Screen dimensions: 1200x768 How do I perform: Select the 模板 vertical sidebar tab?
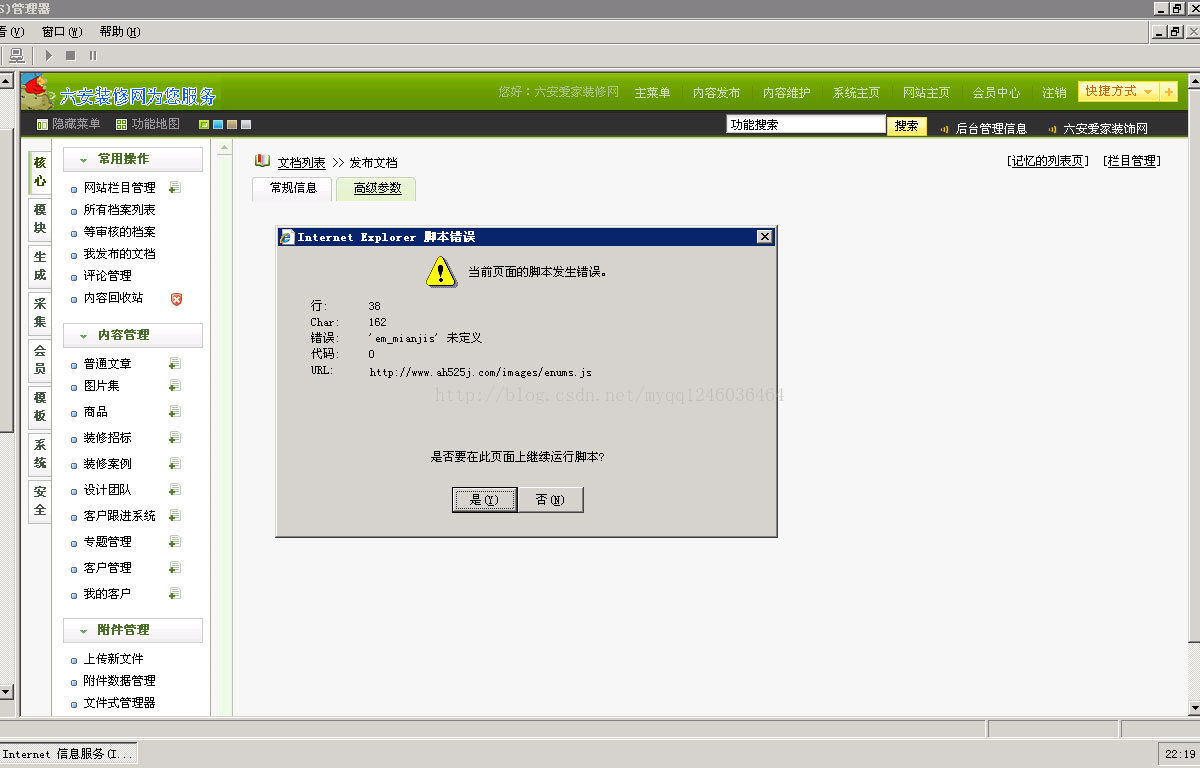tap(40, 407)
